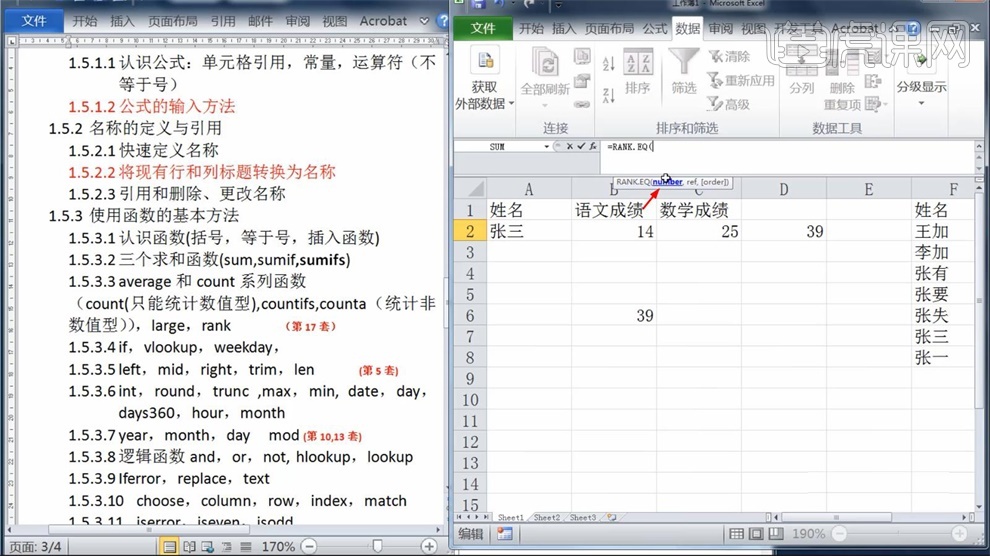Select column E header
The image size is (990, 556).
[x=869, y=189]
